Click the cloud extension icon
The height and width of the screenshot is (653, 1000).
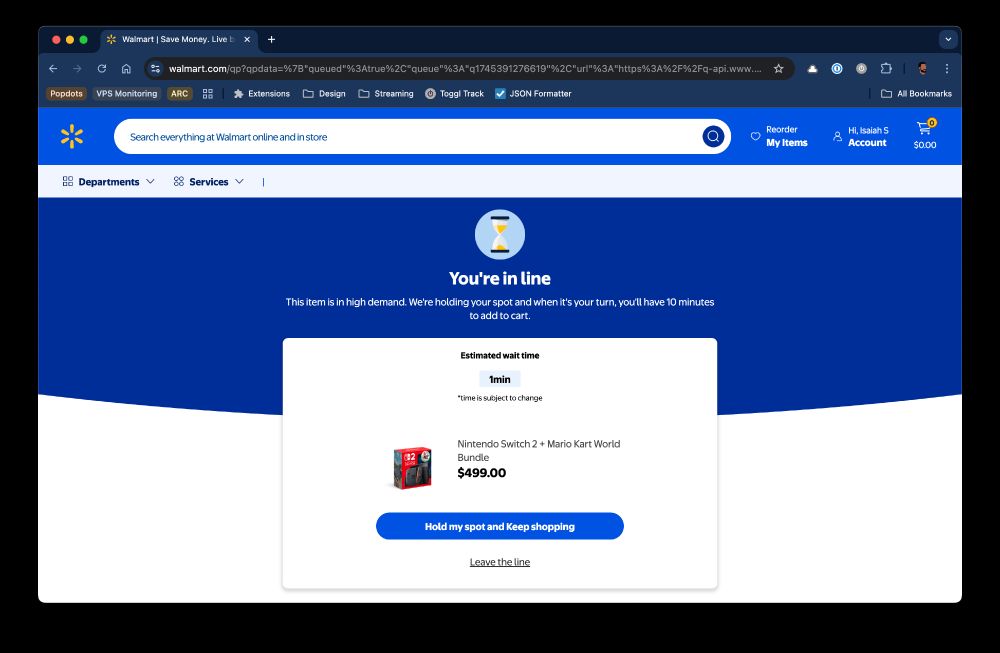(812, 68)
